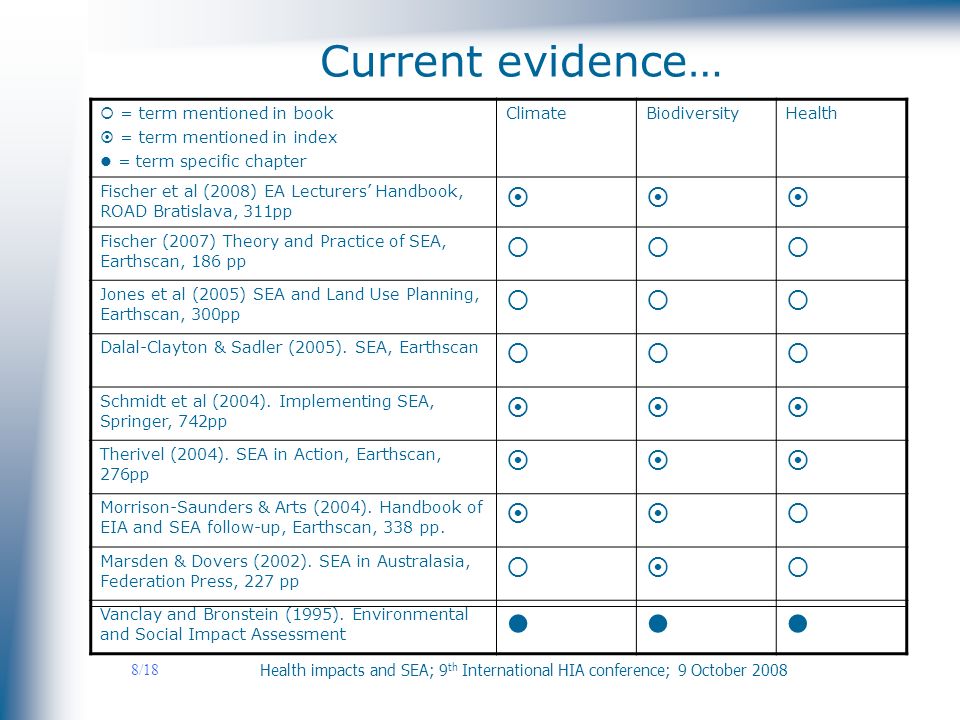This screenshot has width=960, height=720.
Task: Click the Health index symbol for Schmidt et al 2004
Action: [x=798, y=407]
